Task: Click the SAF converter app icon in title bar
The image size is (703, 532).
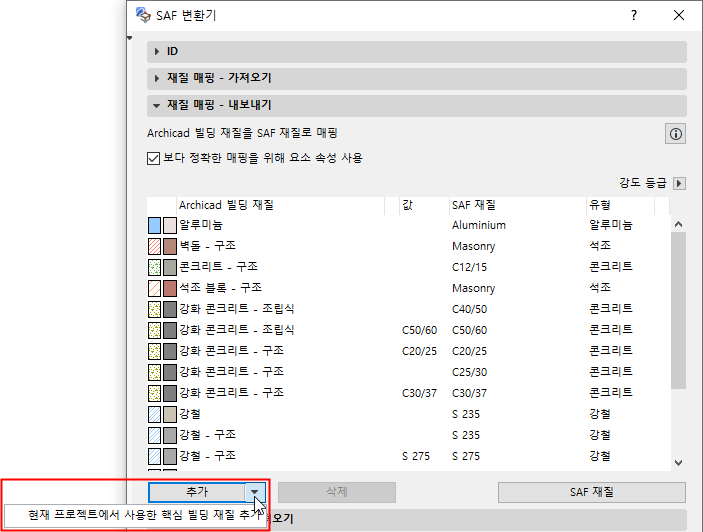Action: tap(143, 15)
